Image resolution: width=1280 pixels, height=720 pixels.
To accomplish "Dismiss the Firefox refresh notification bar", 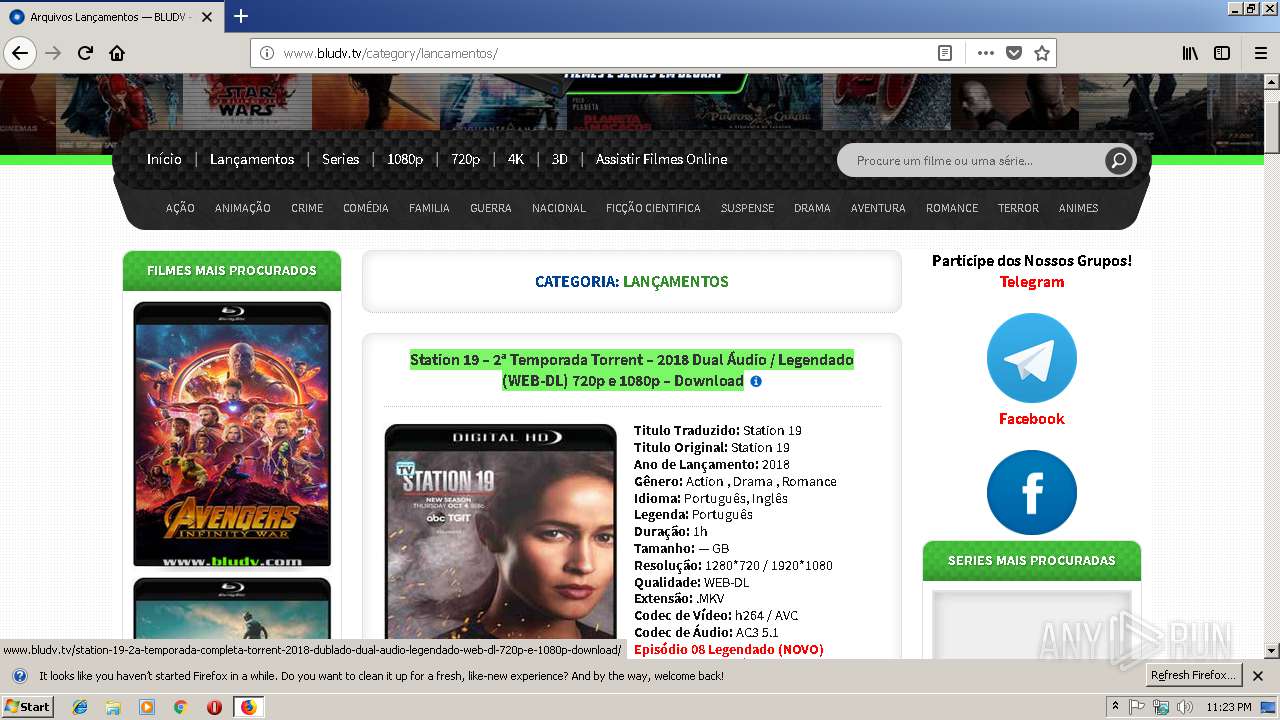I will pos(1258,676).
